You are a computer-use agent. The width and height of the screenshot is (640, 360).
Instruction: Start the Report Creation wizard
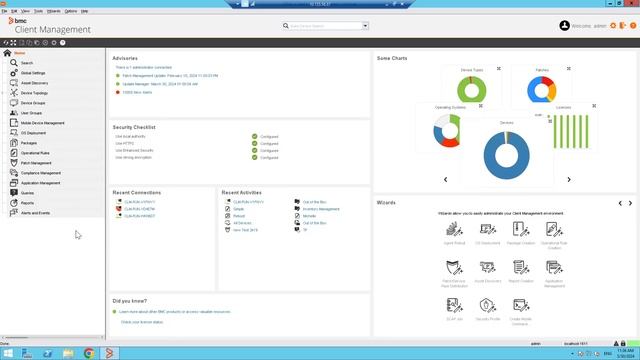521,268
